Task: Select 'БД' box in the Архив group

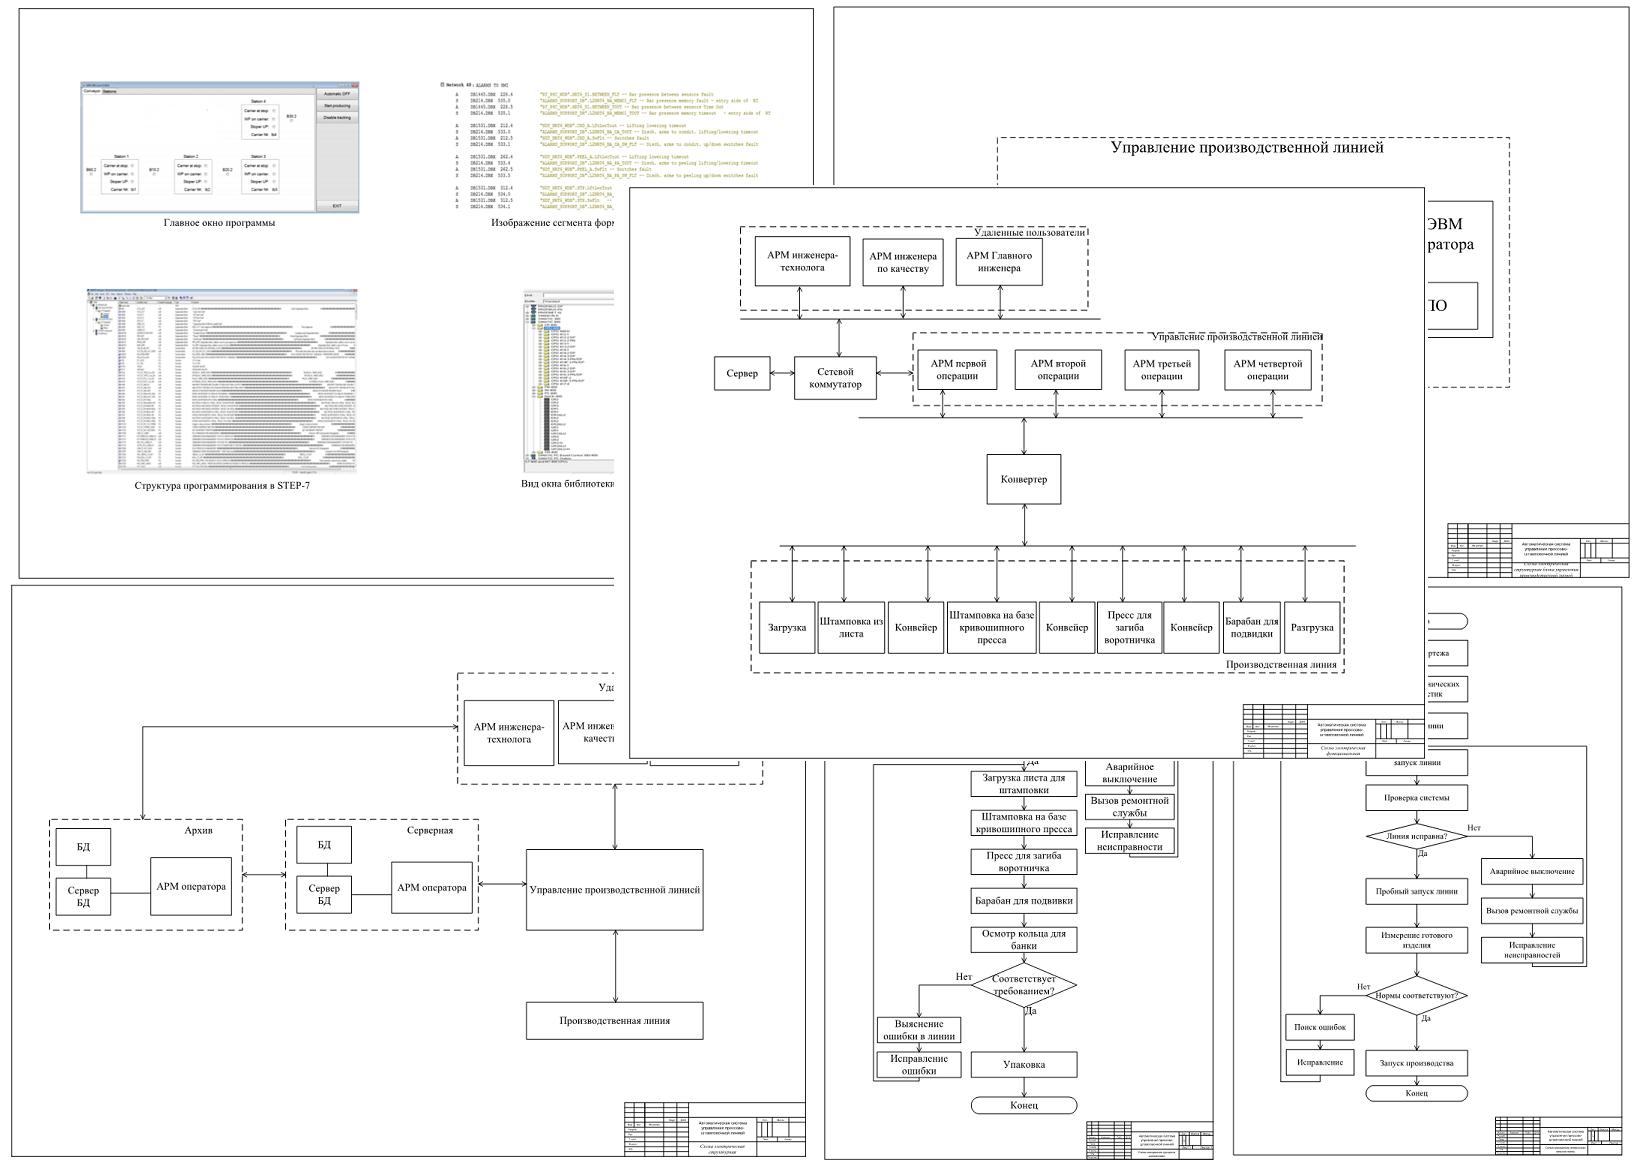Action: pyautogui.click(x=83, y=847)
